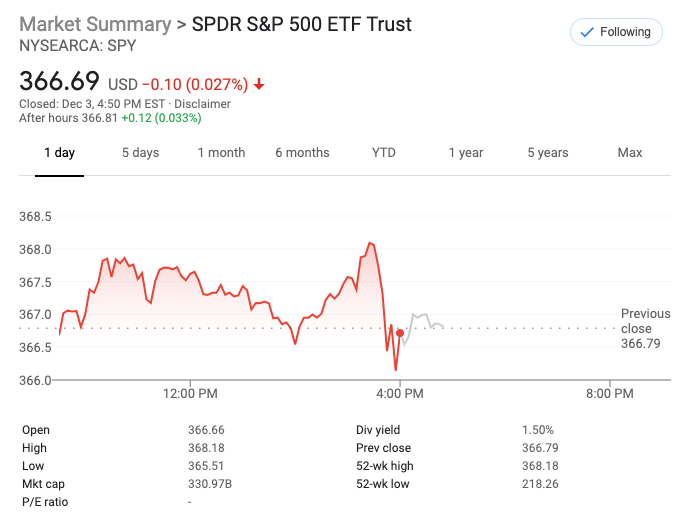Select the 1 day tab
The image size is (693, 520).
(x=59, y=153)
